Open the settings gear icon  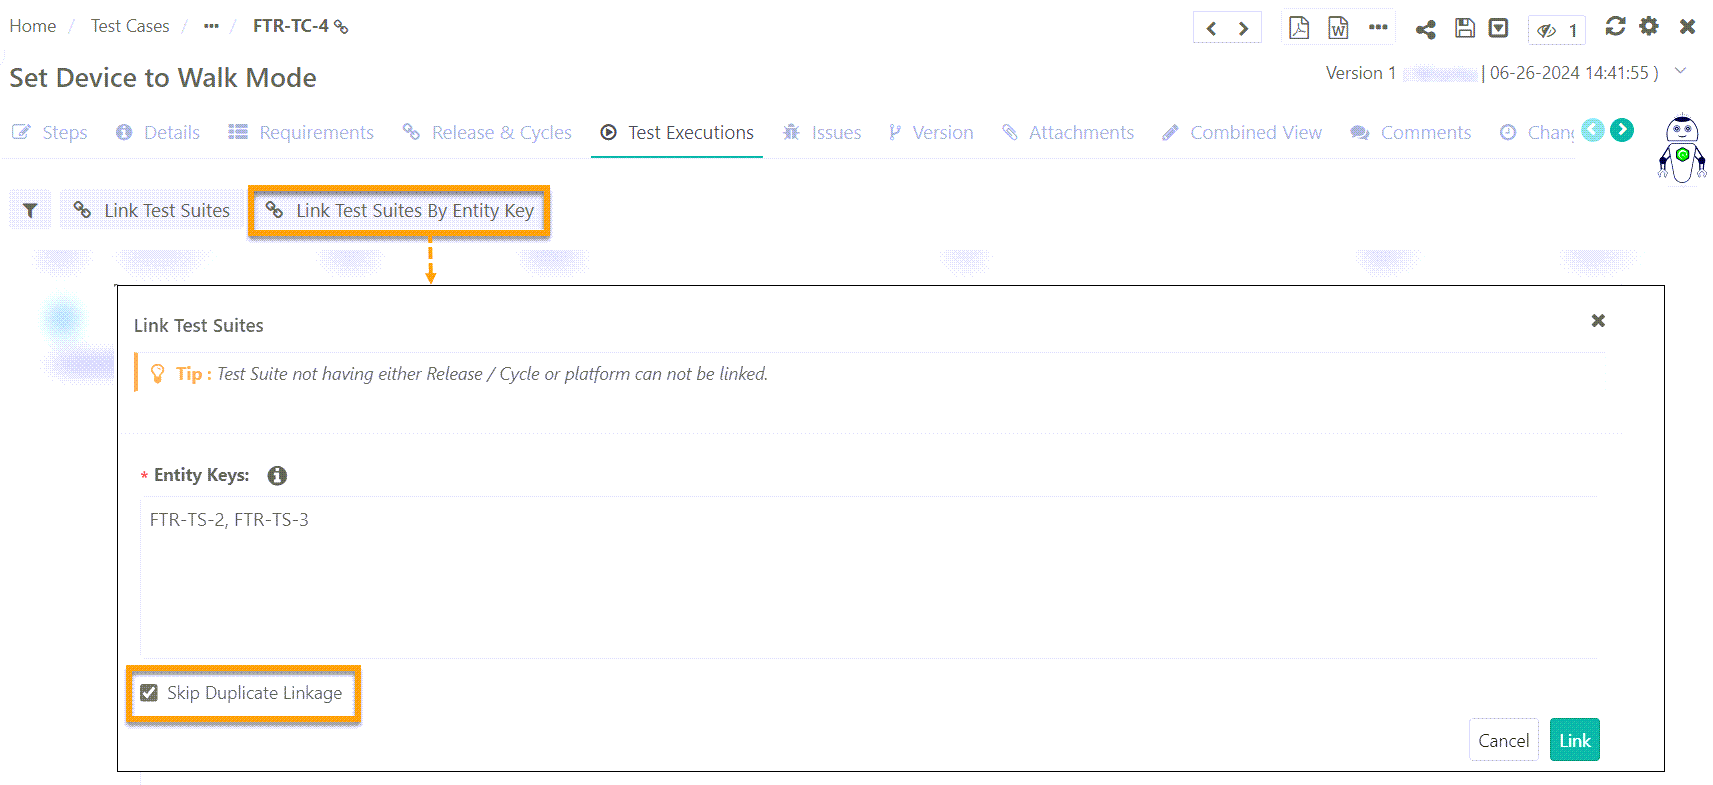point(1649,26)
